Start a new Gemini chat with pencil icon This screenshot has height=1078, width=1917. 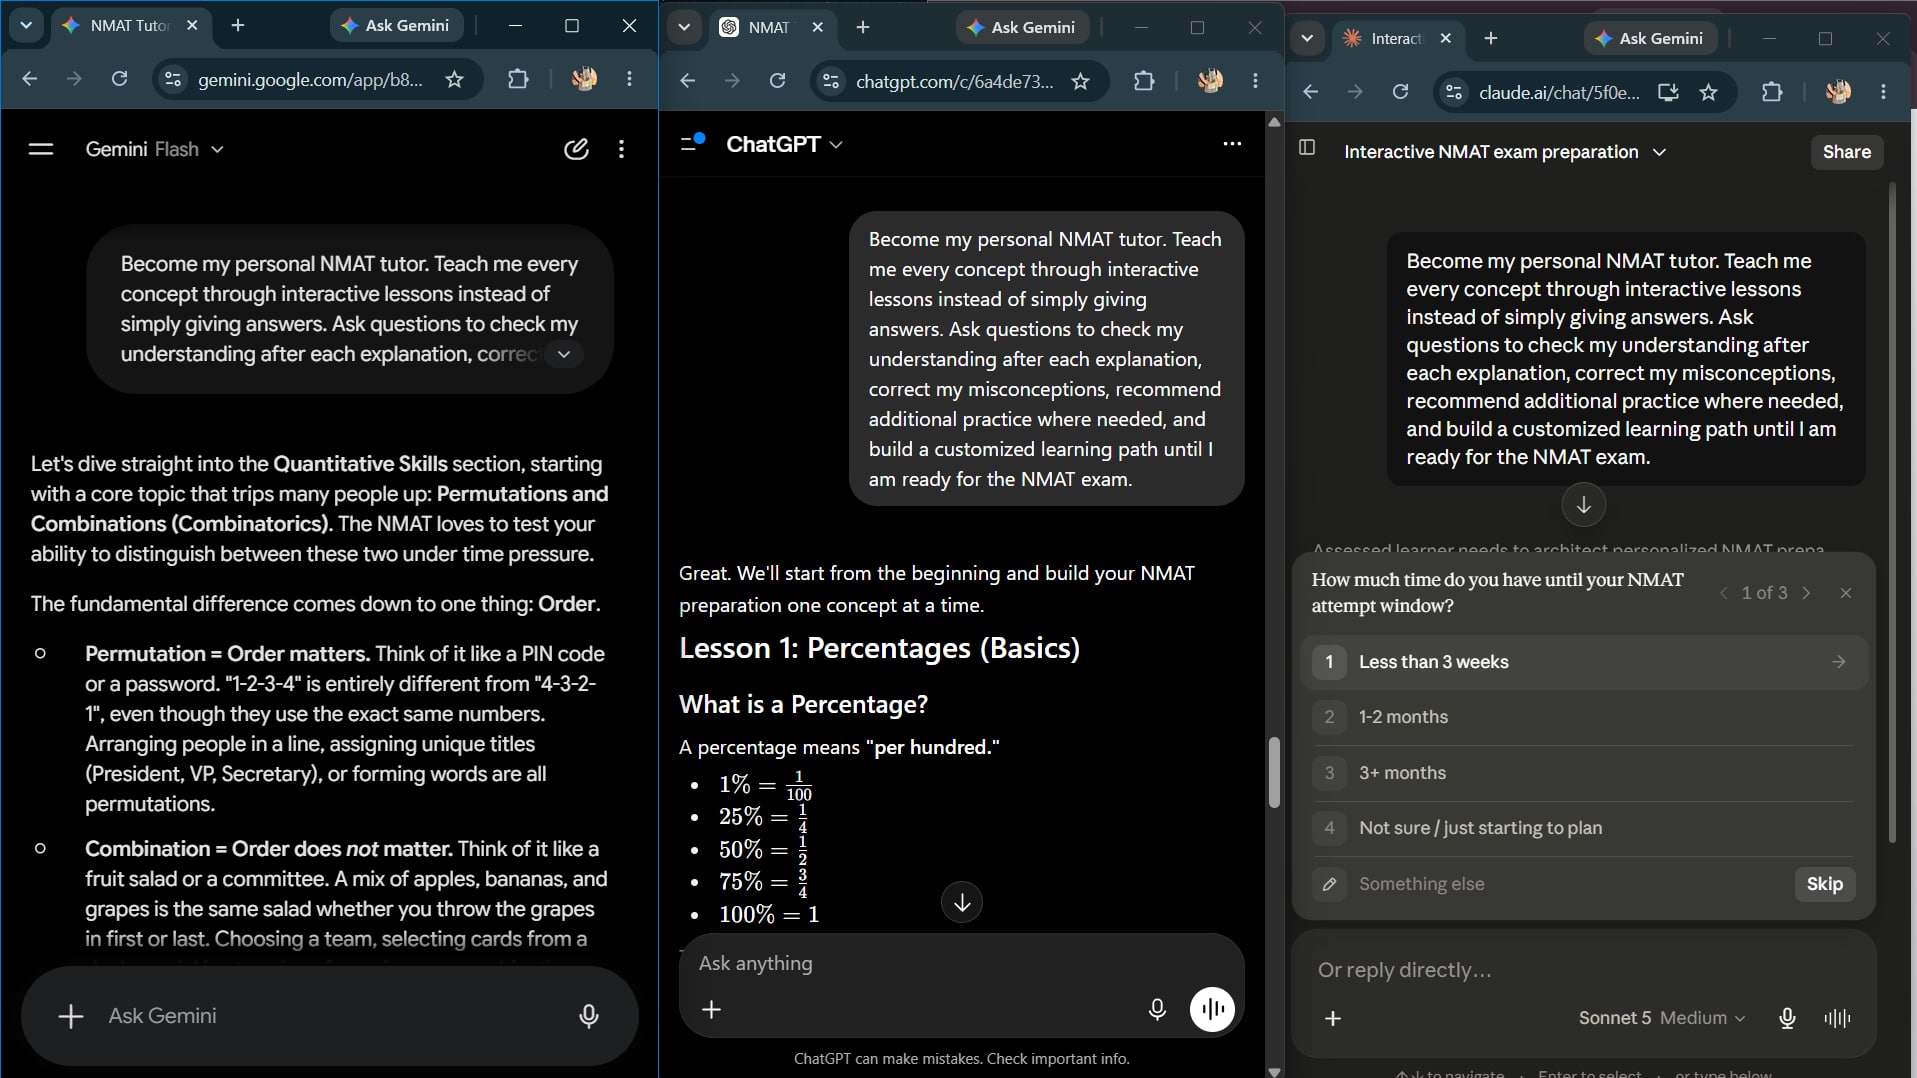pyautogui.click(x=576, y=149)
